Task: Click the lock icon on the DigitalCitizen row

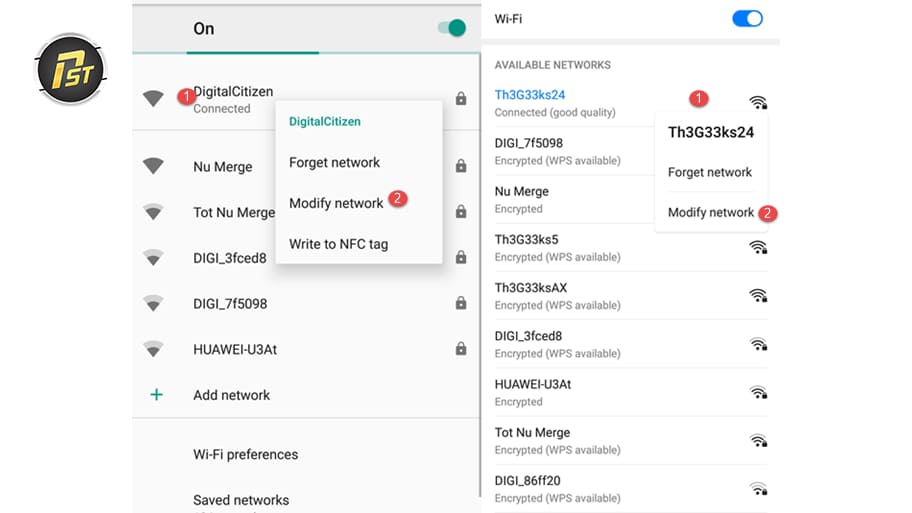Action: (x=461, y=98)
